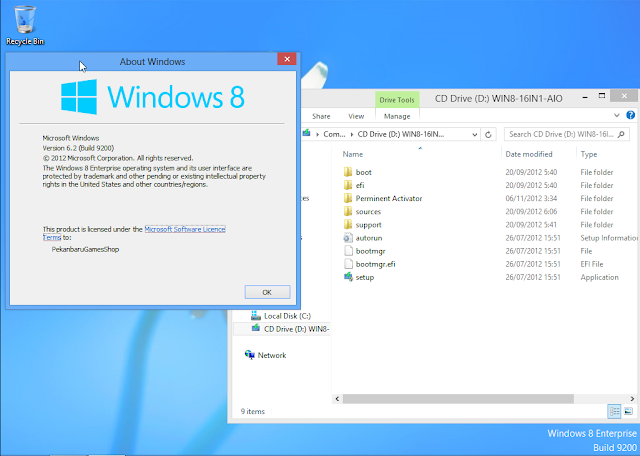Select the efi folder icon
The image size is (640, 456).
[x=348, y=185]
